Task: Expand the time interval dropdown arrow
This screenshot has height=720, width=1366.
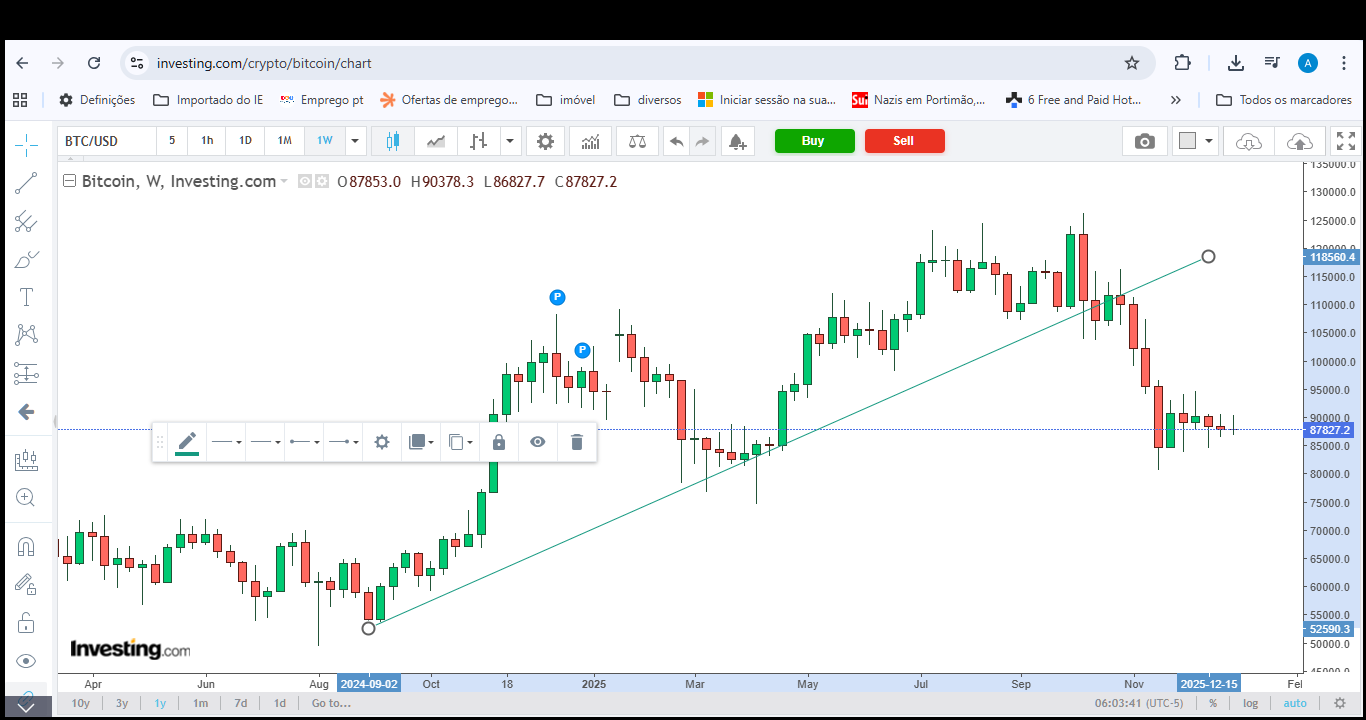Action: tap(354, 141)
